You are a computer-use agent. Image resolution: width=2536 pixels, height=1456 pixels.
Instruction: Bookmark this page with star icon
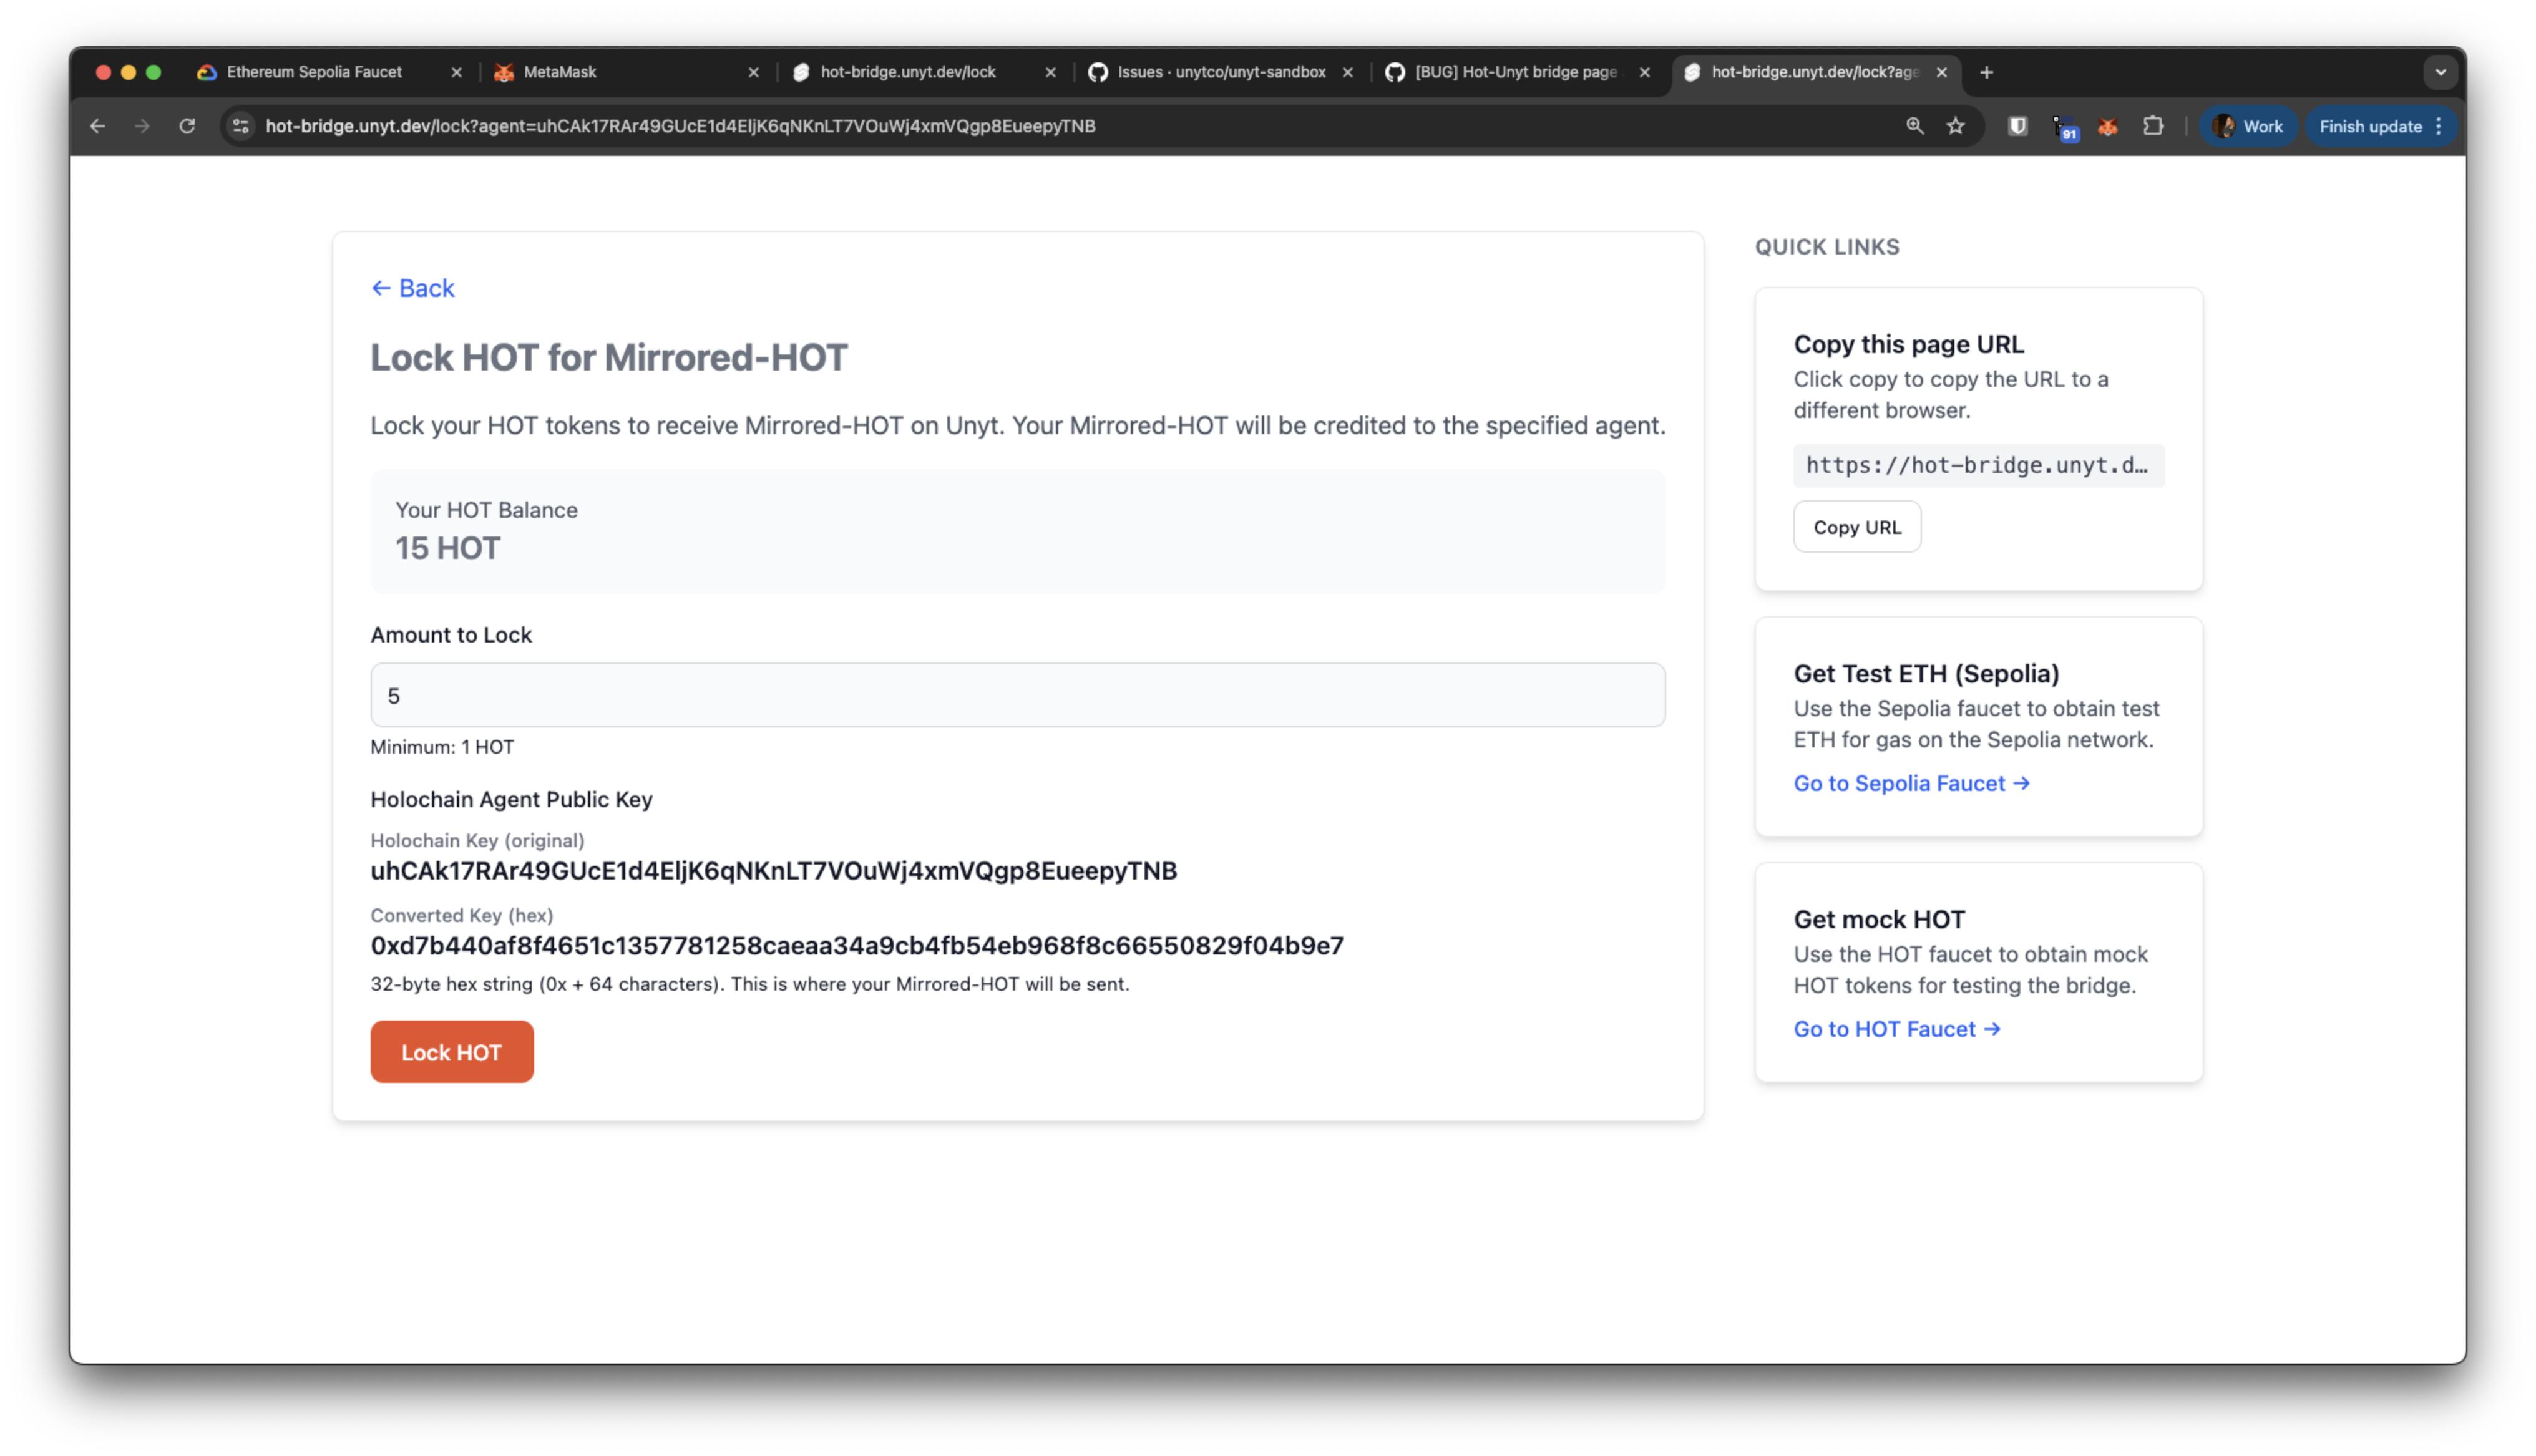1955,126
